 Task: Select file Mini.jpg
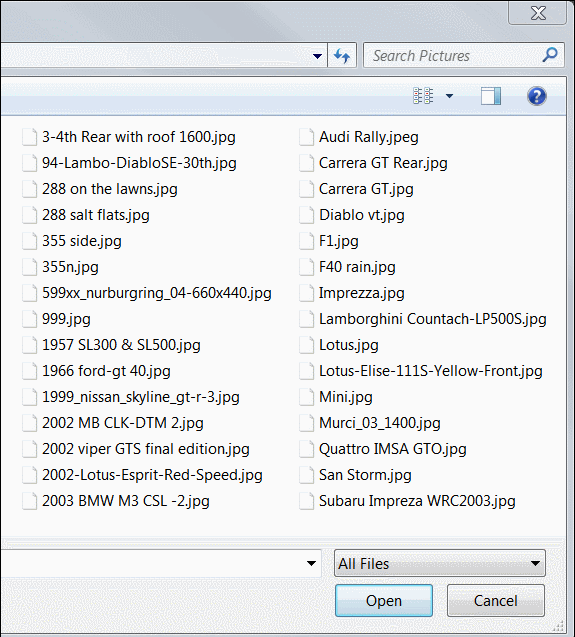click(x=336, y=397)
